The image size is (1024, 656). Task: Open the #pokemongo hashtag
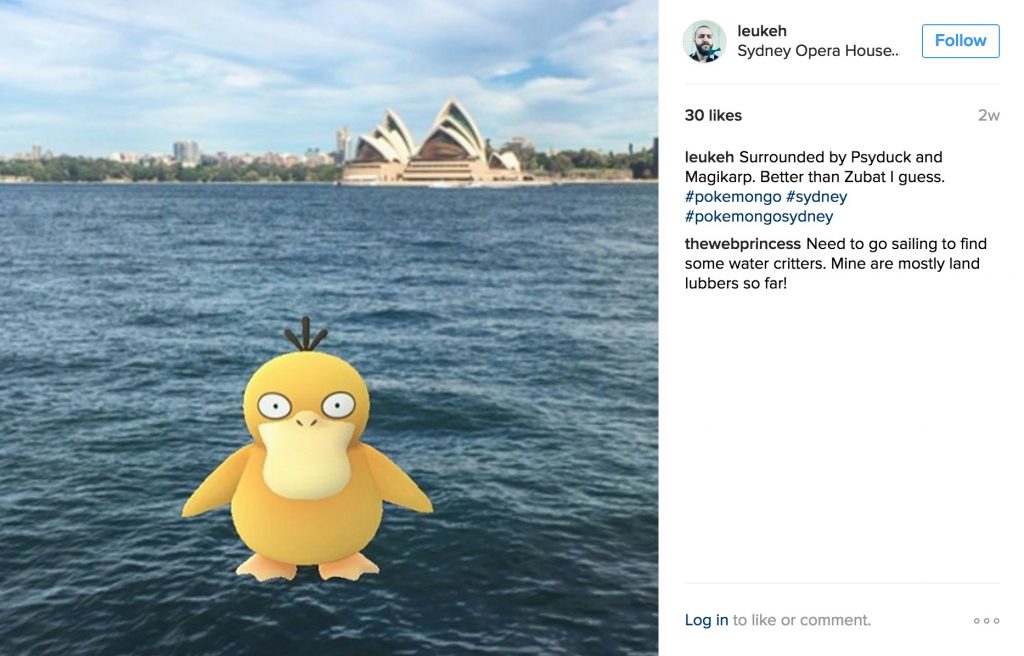[x=733, y=197]
